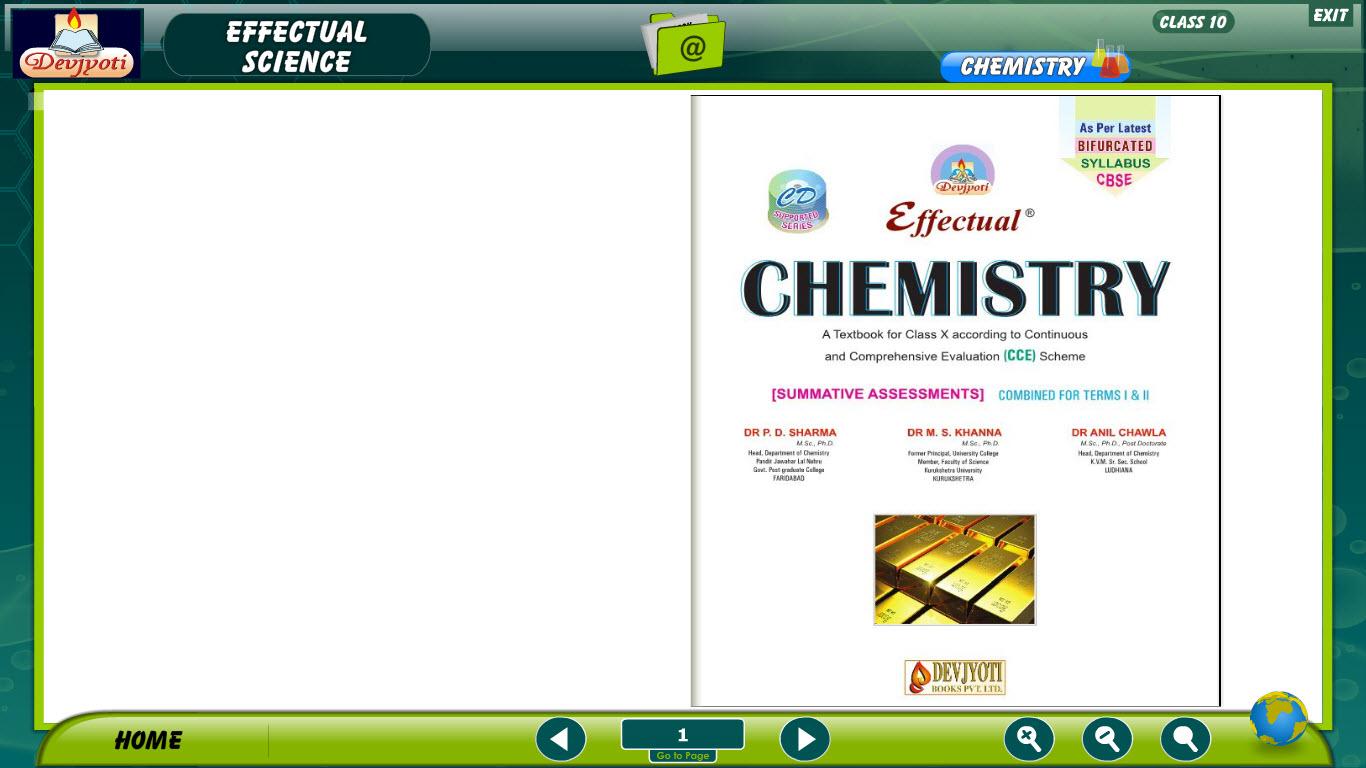This screenshot has height=768, width=1366.
Task: Click the big CHEMISTRY cover title
Action: click(955, 288)
